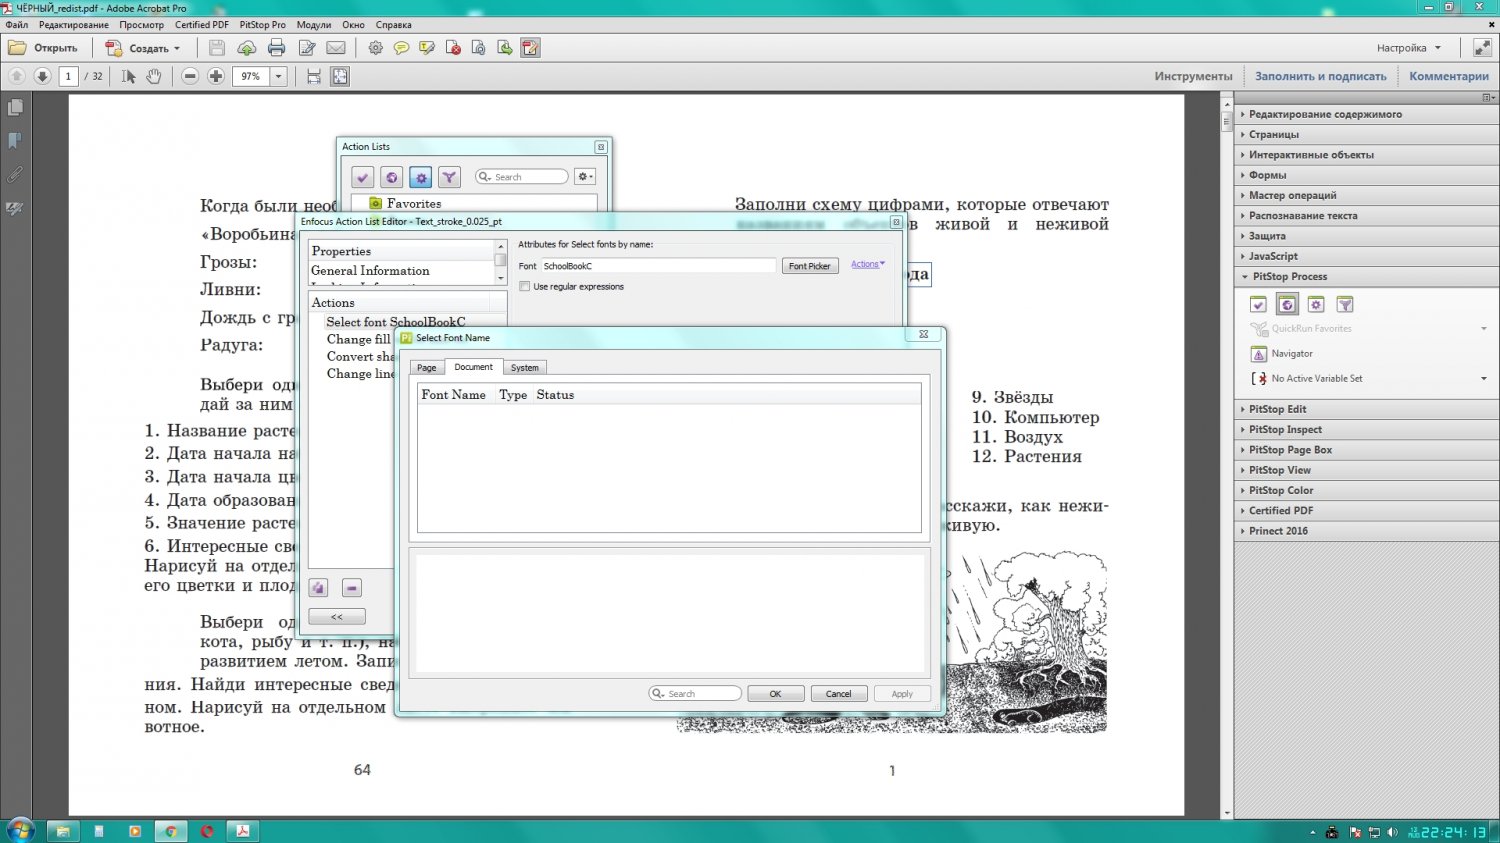Open Preflight Profiles in PitStop Process panel
The image size is (1500, 843).
[1258, 305]
